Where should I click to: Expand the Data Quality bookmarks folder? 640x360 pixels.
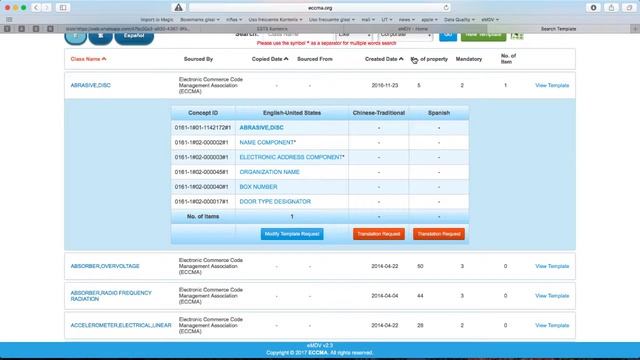point(459,20)
